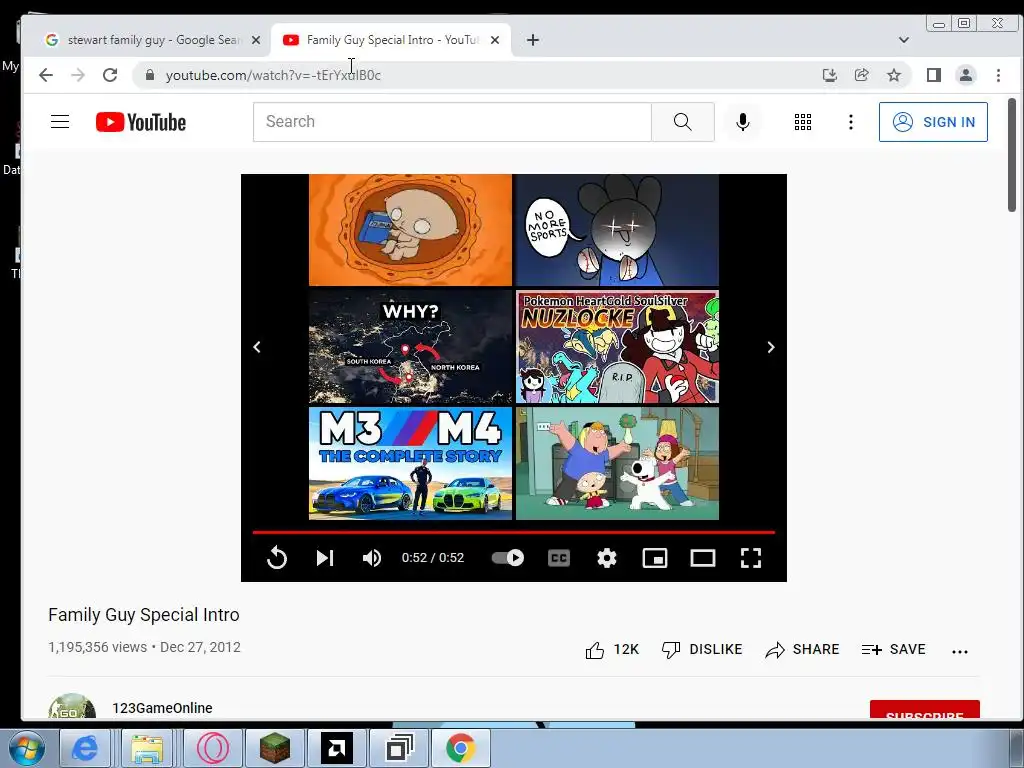Show next suggested videos arrow
This screenshot has height=768, width=1024.
pos(771,347)
